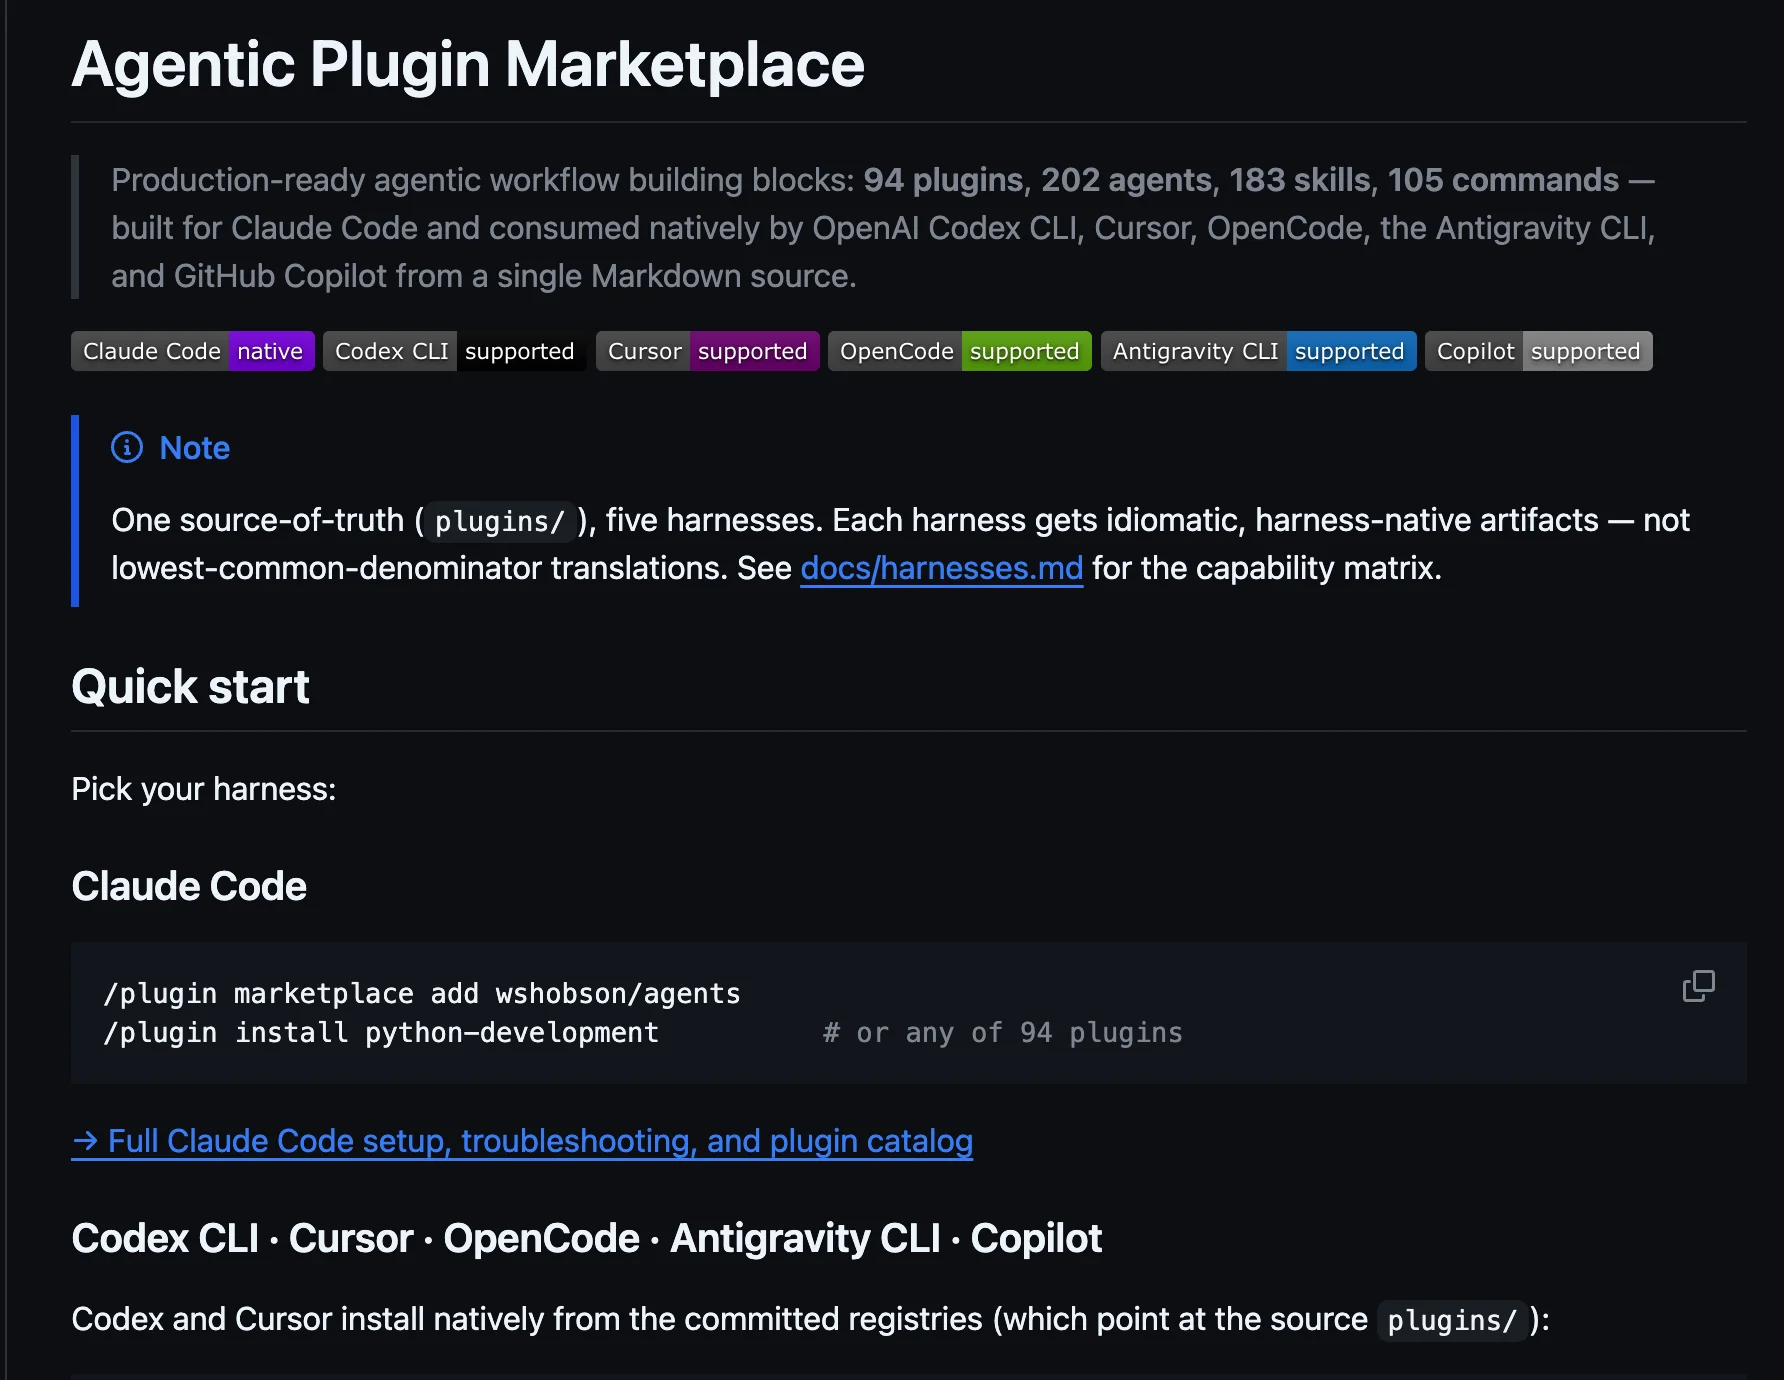Click the plugins/ code in the Codex paragraph
Viewport: 1784px width, 1380px height.
(1452, 1320)
